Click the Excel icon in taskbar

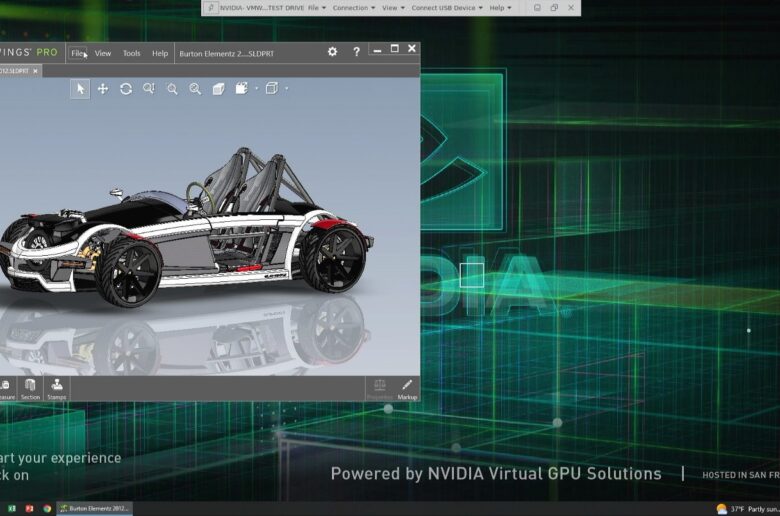click(x=12, y=509)
